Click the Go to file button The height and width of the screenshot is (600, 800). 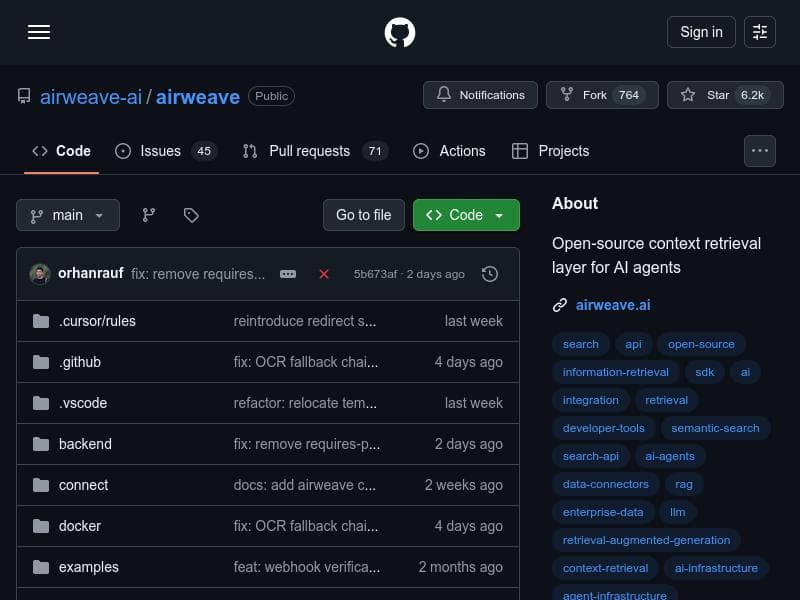coord(364,215)
